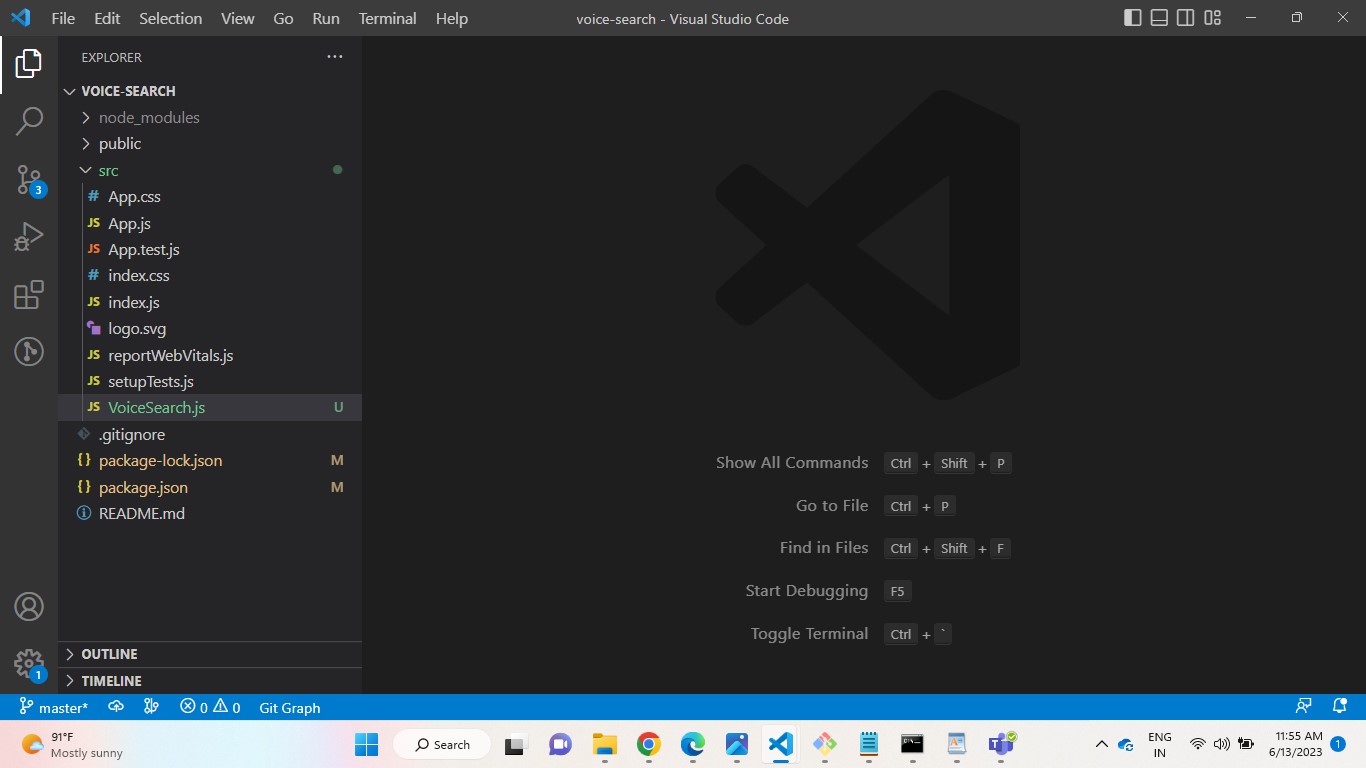The image size is (1366, 768).
Task: Open the Run and Debug view
Action: [x=29, y=237]
